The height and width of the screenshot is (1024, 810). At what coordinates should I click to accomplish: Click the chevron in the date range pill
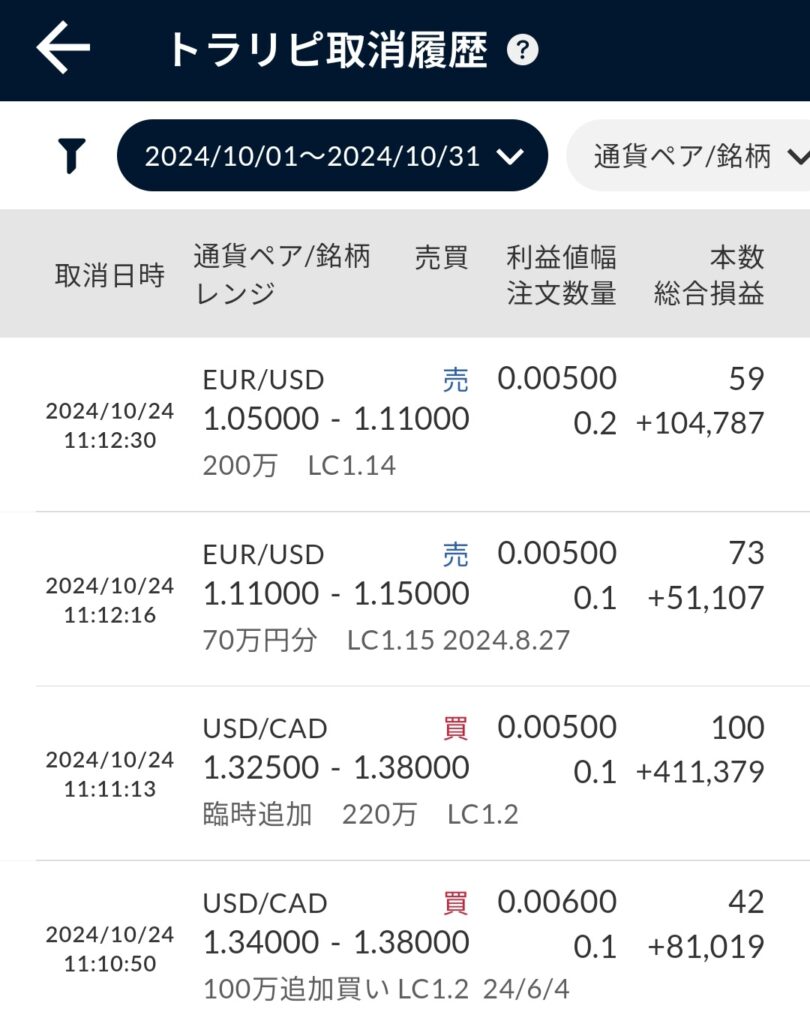click(510, 157)
